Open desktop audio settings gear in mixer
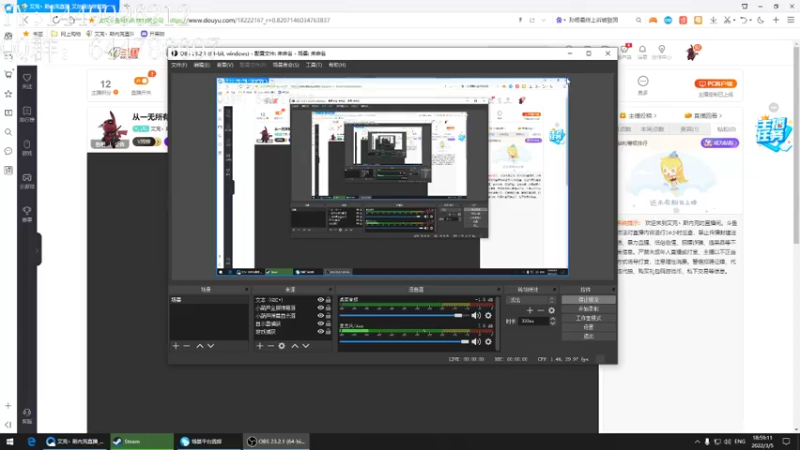Screen dimensions: 800x450 tap(488, 315)
